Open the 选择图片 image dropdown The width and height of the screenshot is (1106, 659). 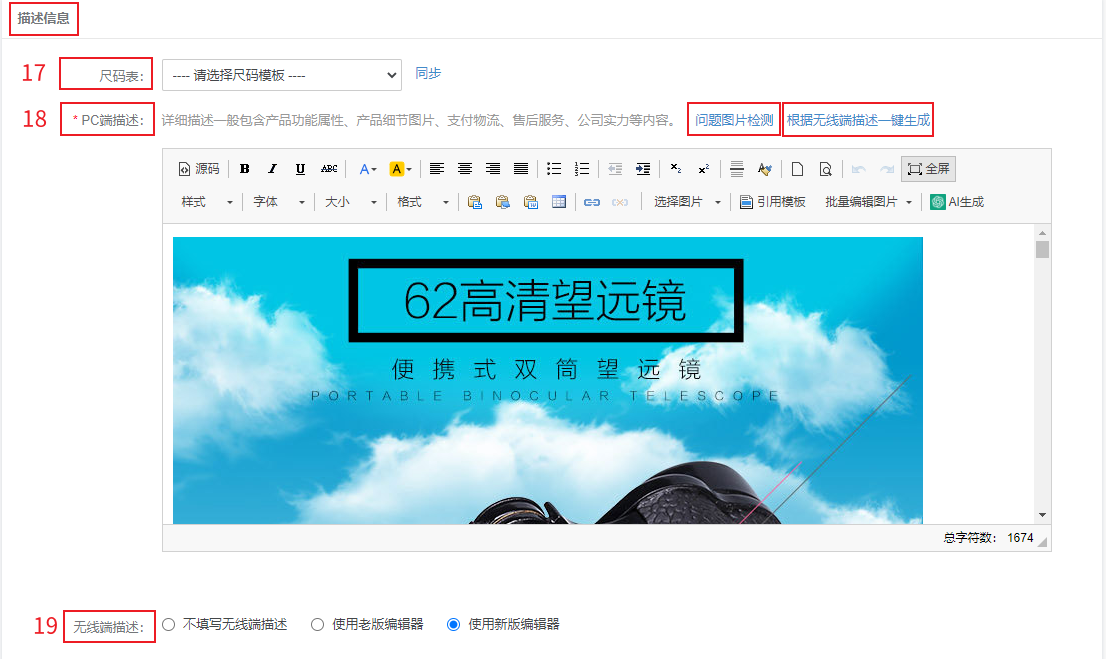(687, 202)
